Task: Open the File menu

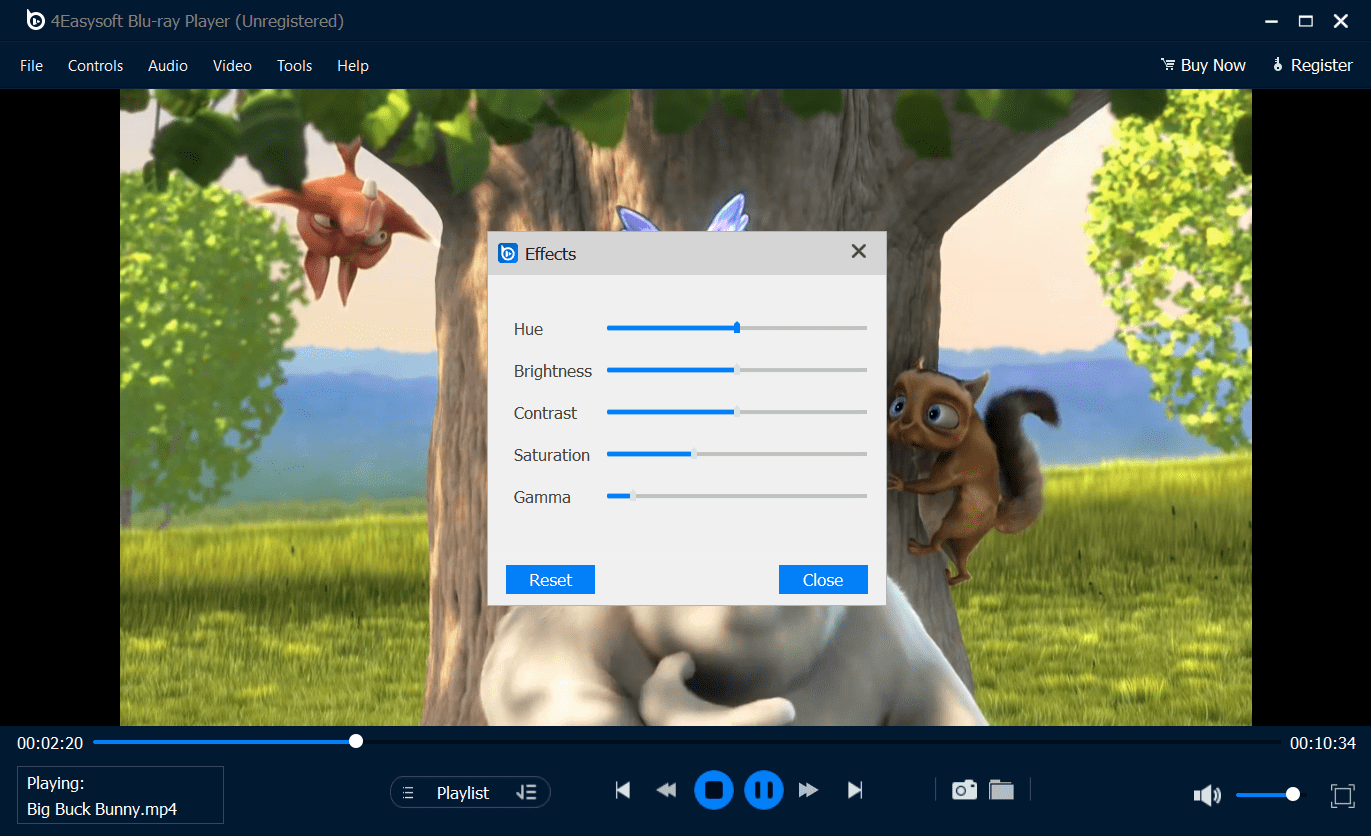Action: click(x=32, y=66)
